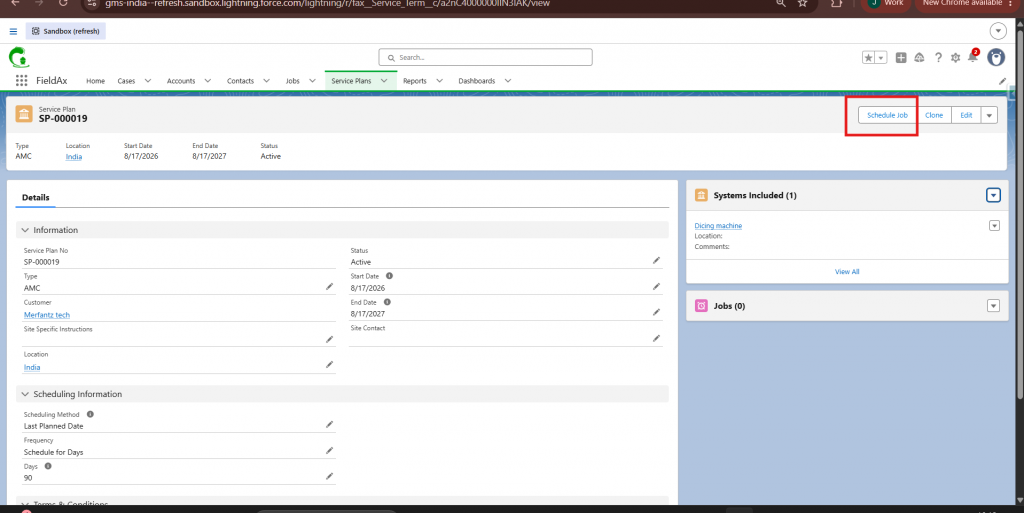Open the Accounts navigation tab
This screenshot has height=513, width=1024.
tap(181, 81)
